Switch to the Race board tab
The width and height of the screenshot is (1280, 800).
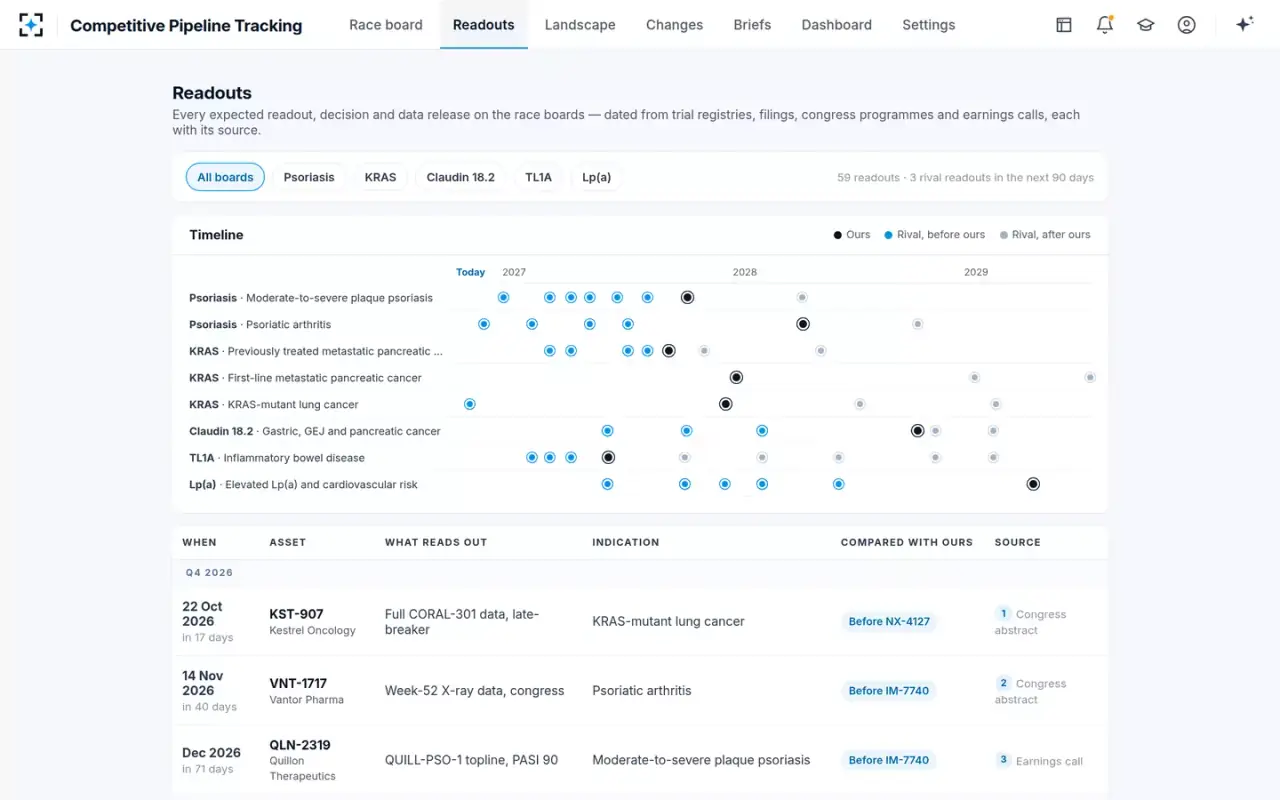[386, 25]
